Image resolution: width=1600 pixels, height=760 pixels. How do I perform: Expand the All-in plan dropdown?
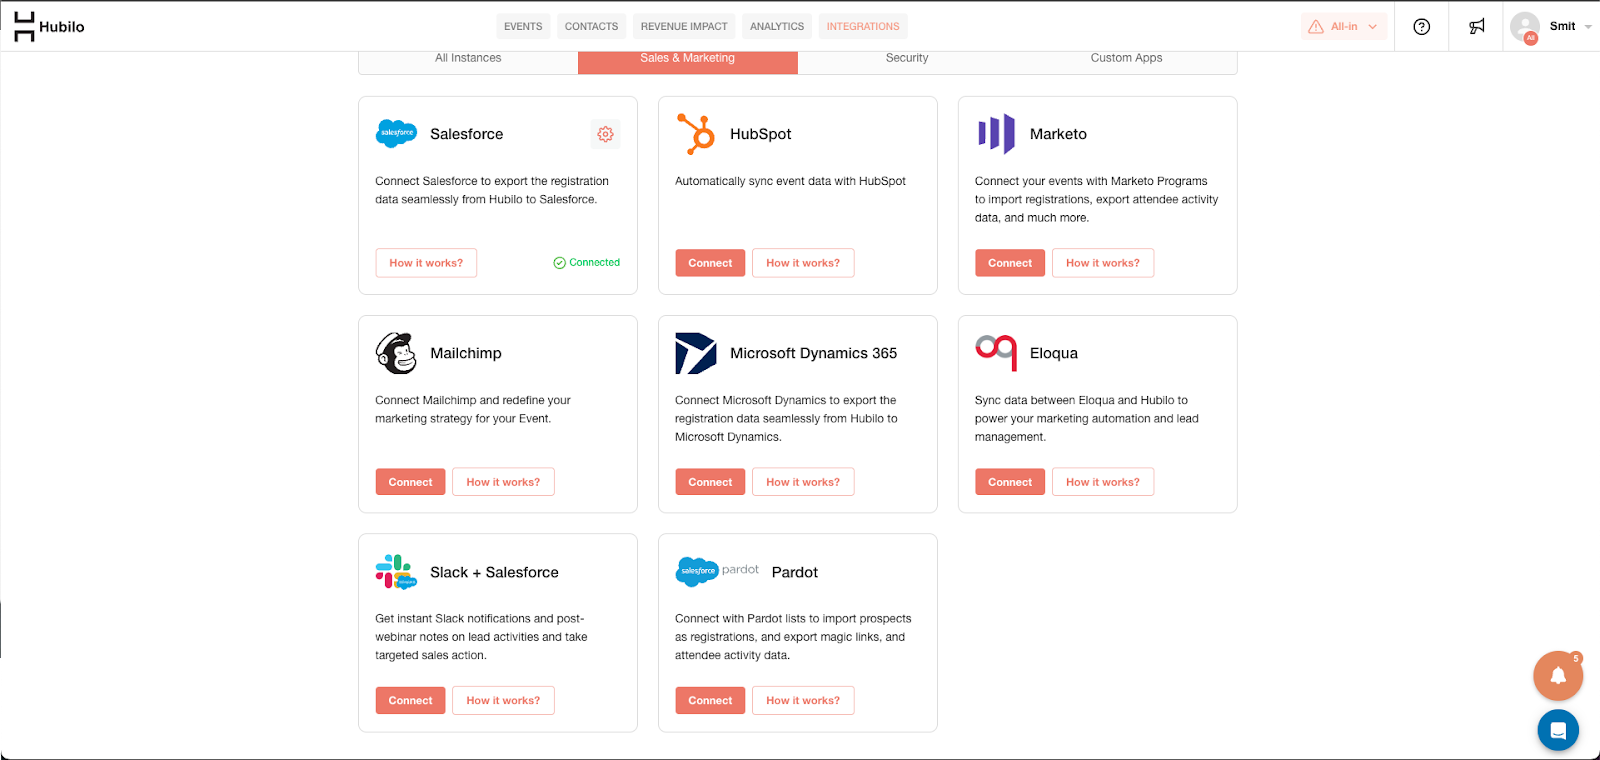[x=1372, y=27]
